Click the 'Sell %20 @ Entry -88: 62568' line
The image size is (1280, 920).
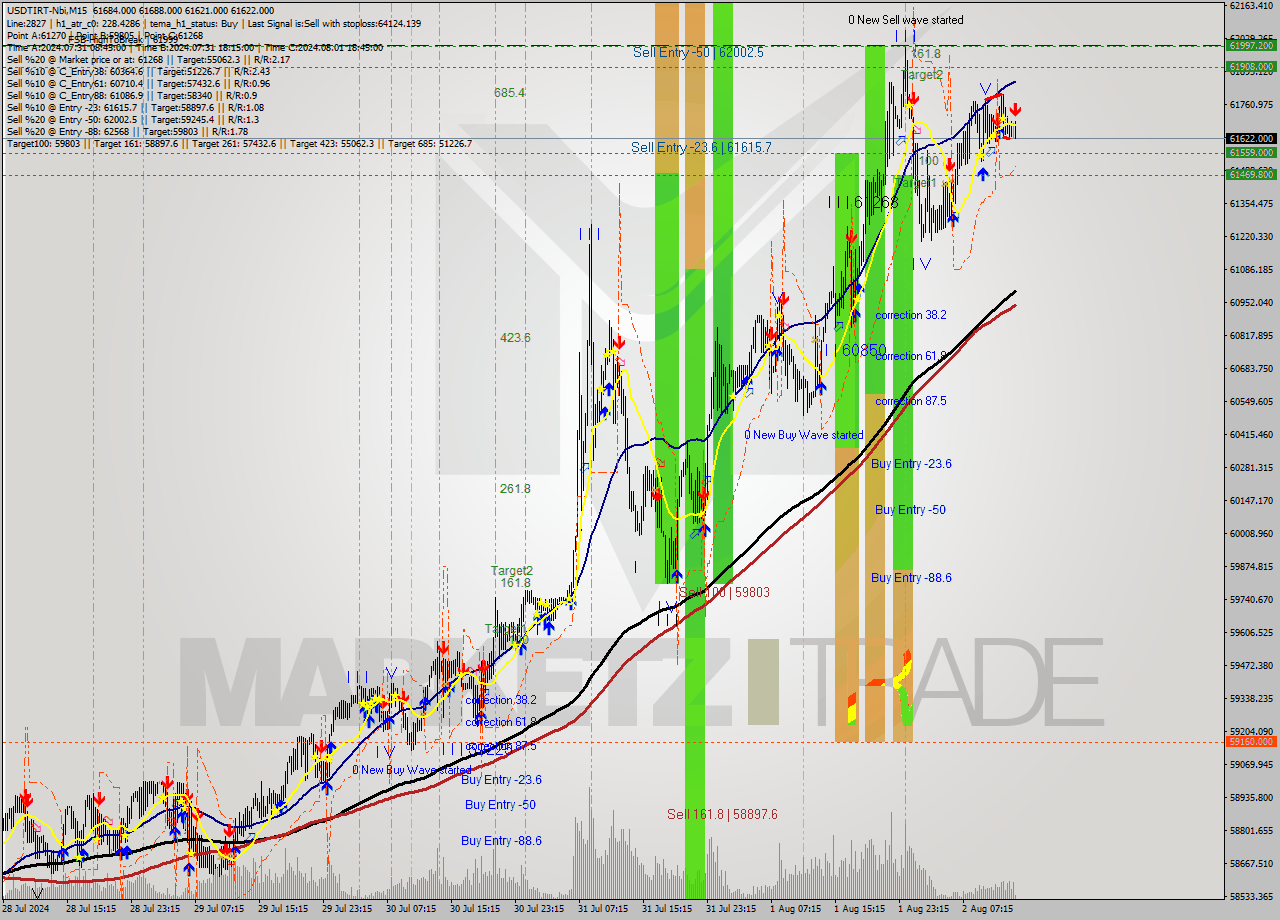click(126, 131)
